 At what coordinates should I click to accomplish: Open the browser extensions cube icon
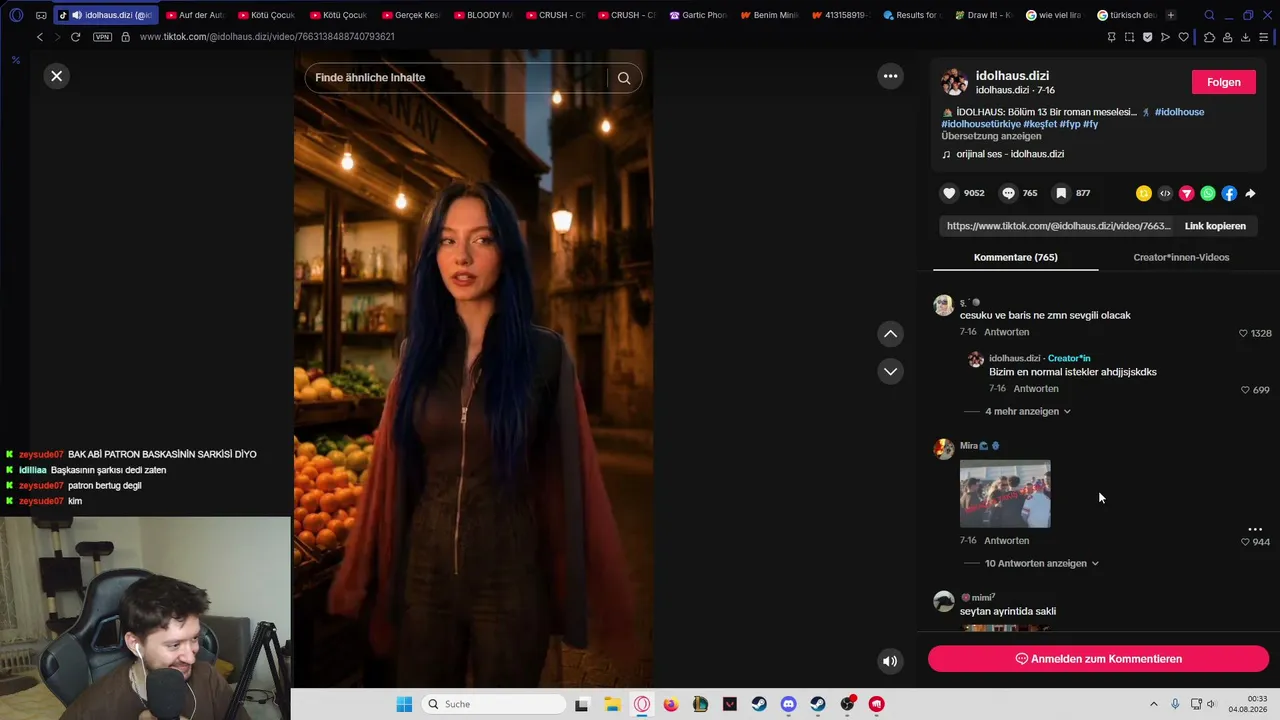pyautogui.click(x=1209, y=37)
